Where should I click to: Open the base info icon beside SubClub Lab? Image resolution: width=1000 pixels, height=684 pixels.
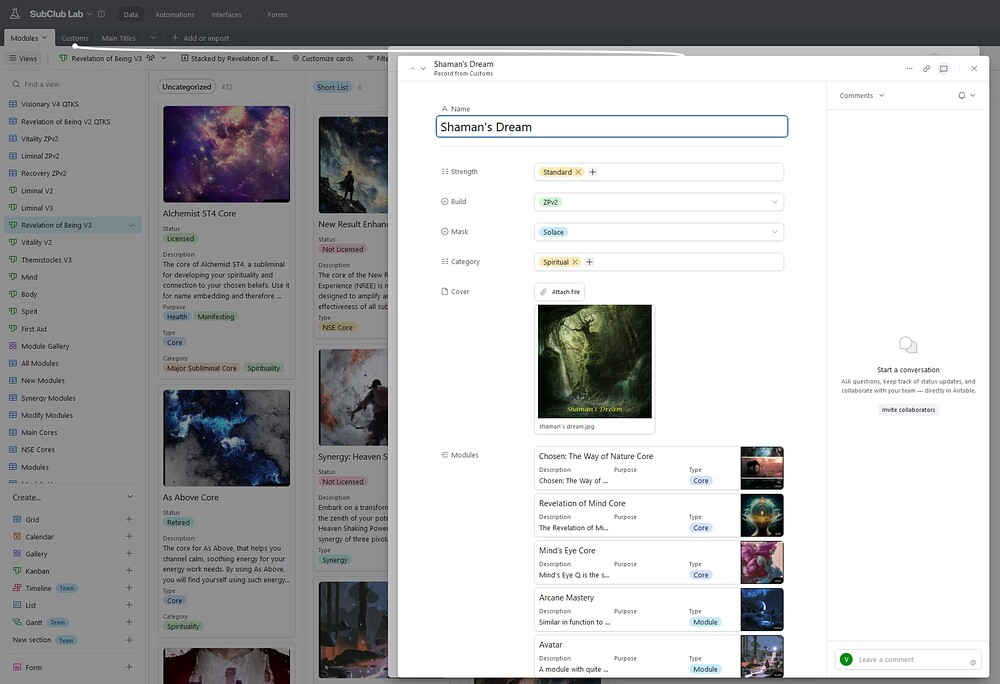pos(101,15)
